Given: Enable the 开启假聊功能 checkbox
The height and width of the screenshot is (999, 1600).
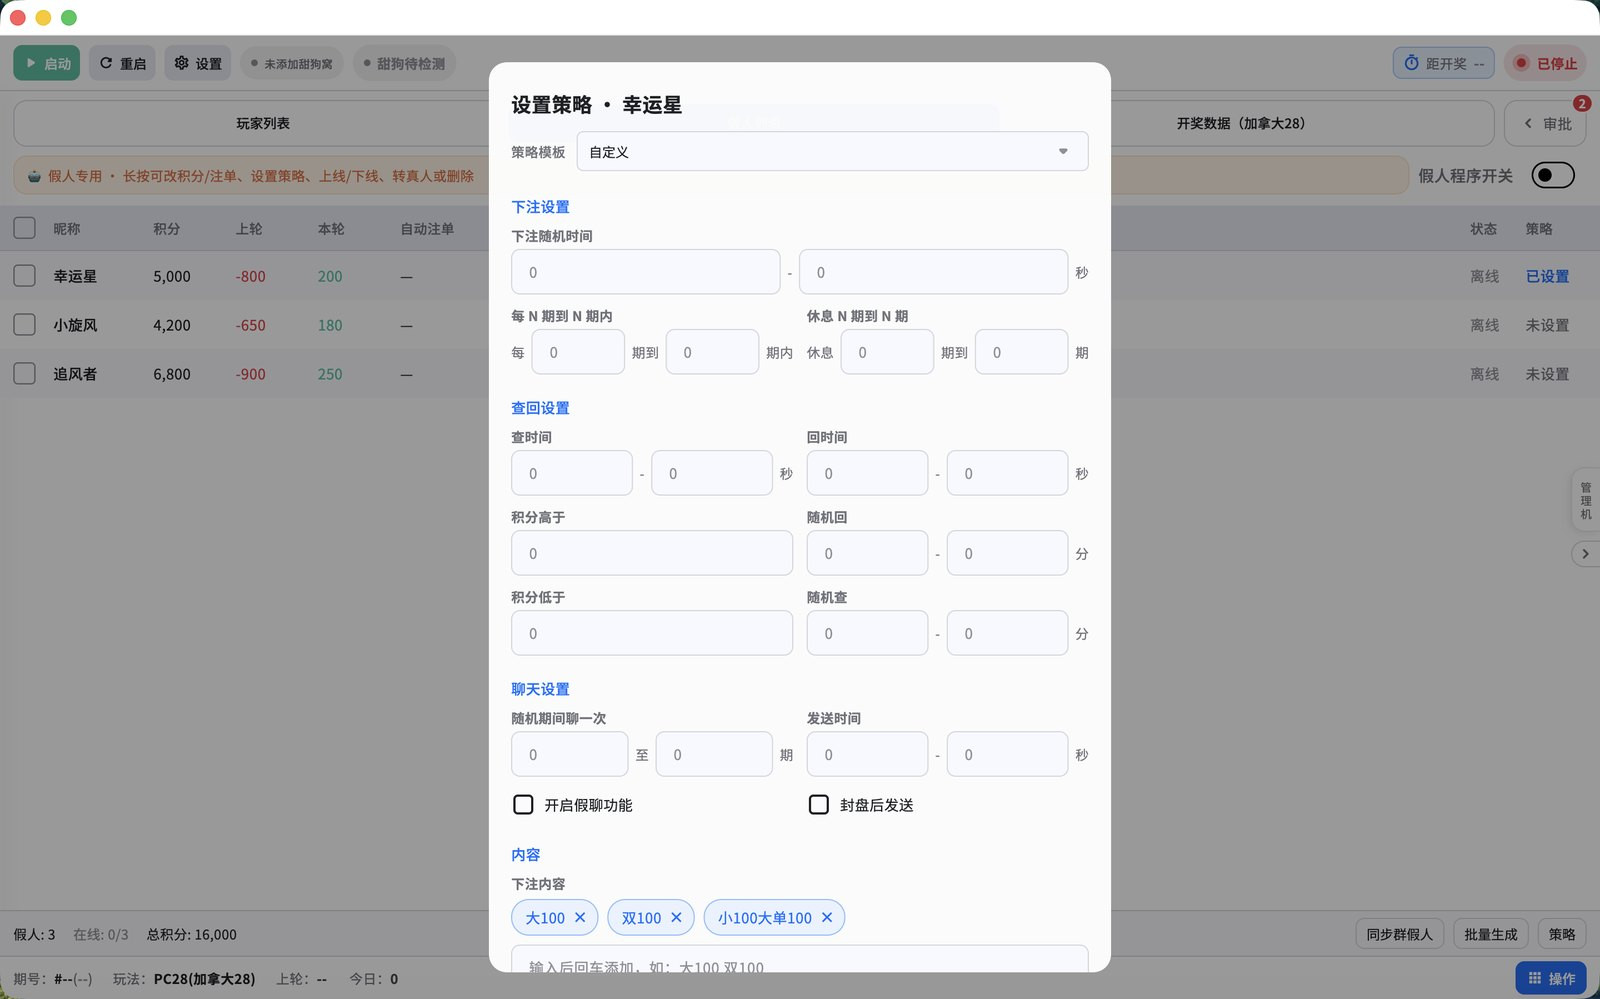Looking at the screenshot, I should pyautogui.click(x=523, y=805).
